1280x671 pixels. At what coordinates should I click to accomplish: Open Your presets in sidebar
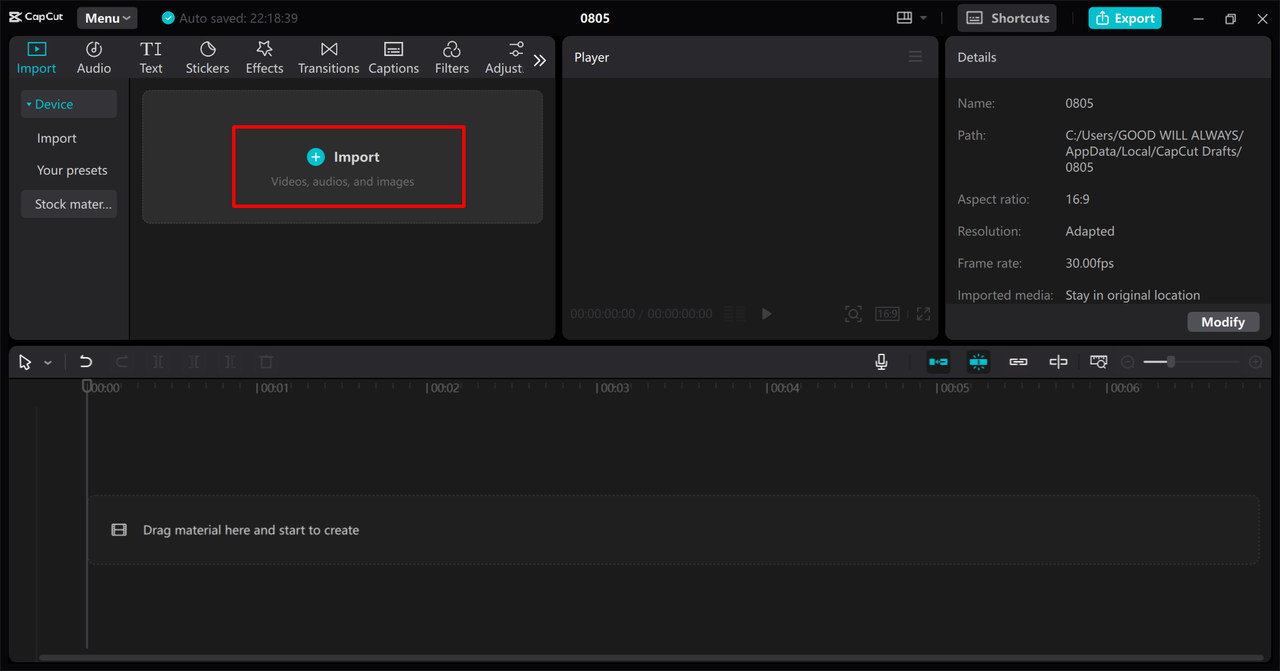pos(72,170)
